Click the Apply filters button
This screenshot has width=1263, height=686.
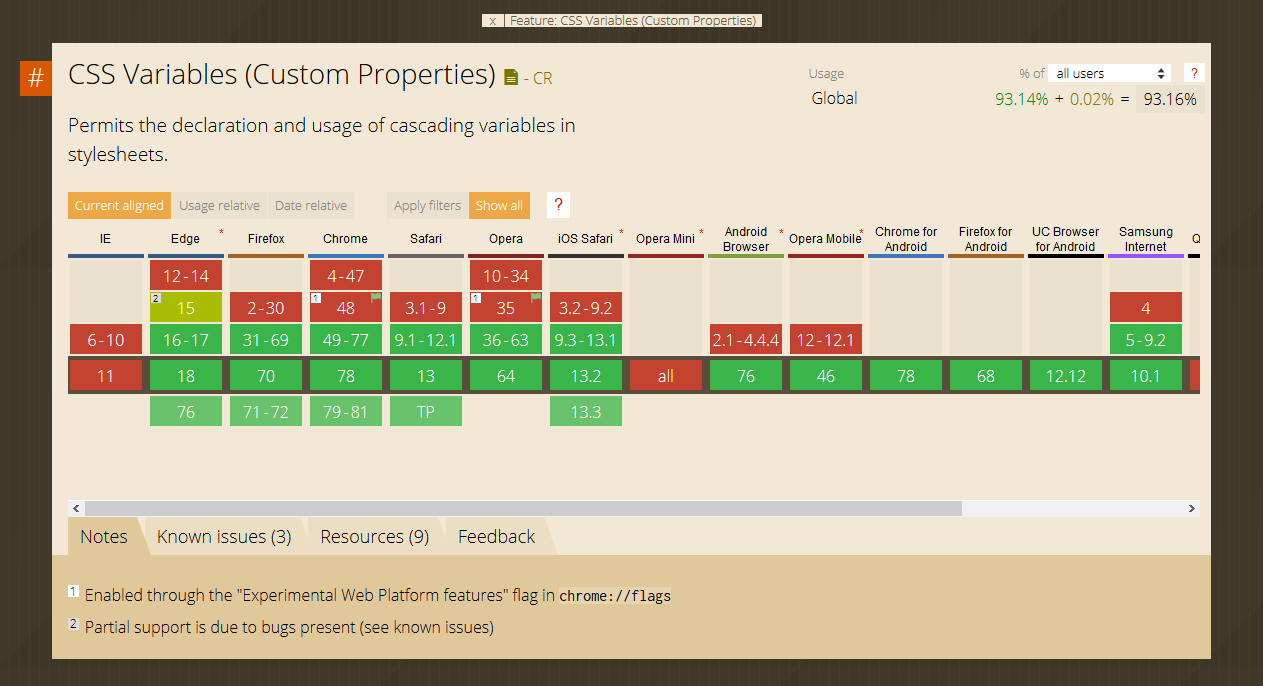tap(426, 204)
